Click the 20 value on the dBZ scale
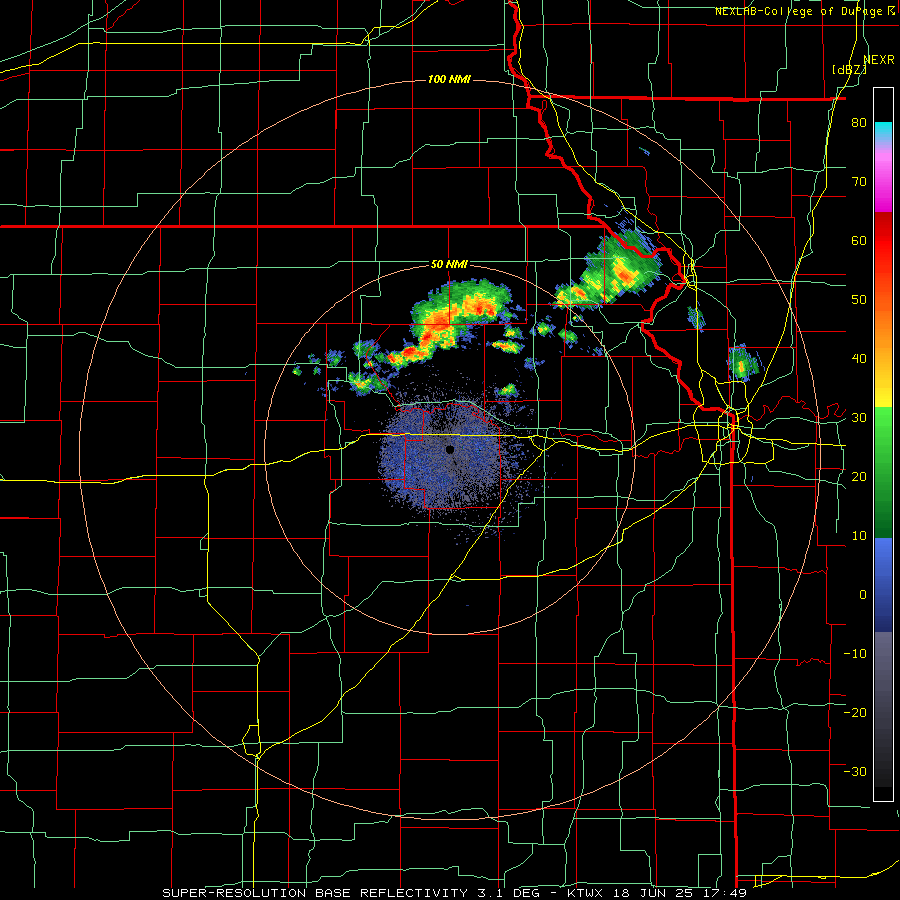900x900 pixels. pyautogui.click(x=859, y=476)
